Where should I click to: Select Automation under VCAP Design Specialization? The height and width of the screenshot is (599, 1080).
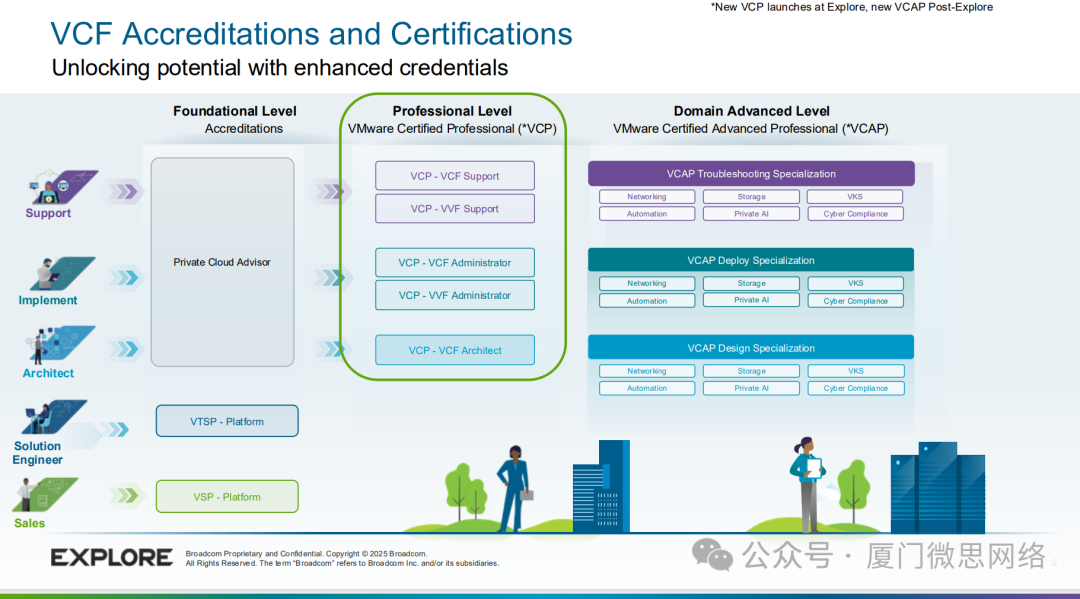pos(647,388)
